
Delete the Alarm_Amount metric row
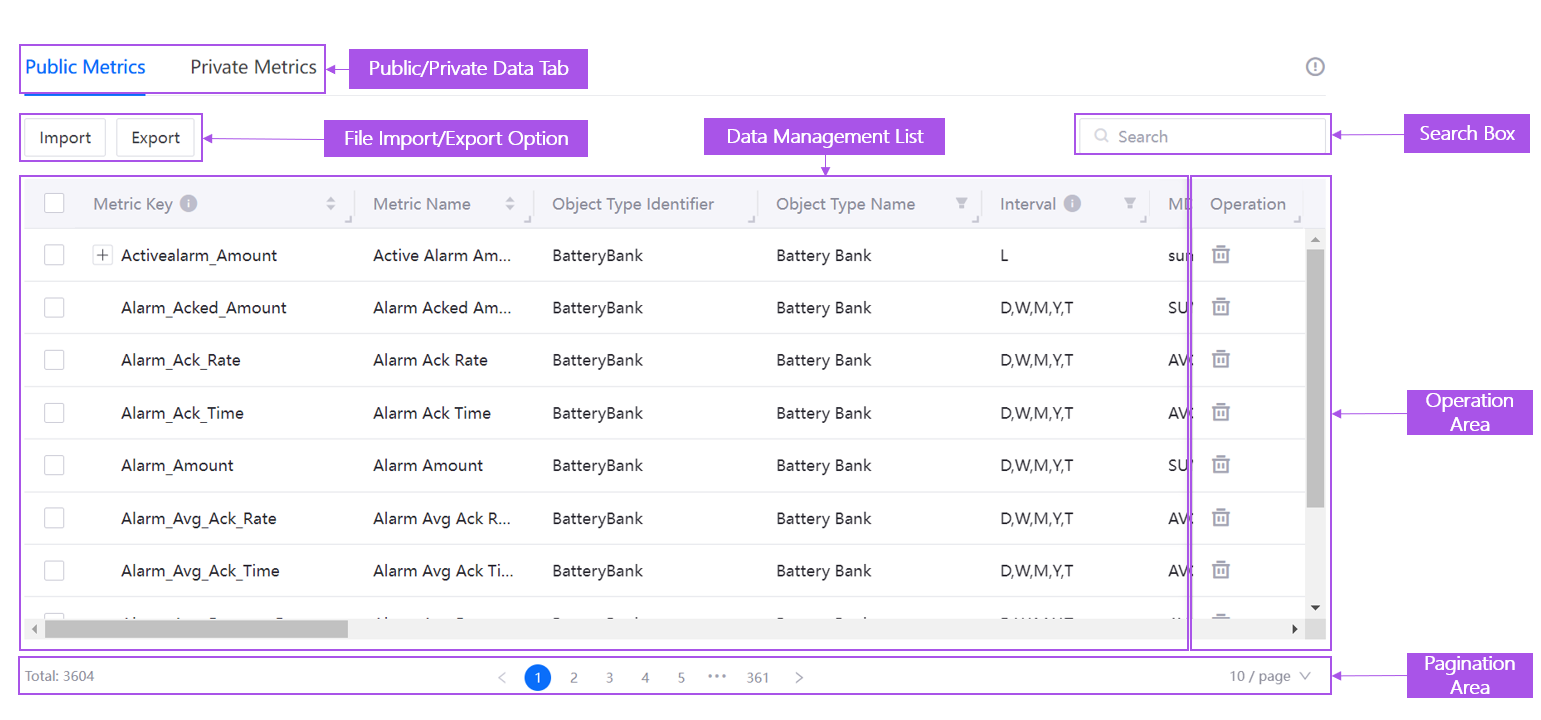1221,464
